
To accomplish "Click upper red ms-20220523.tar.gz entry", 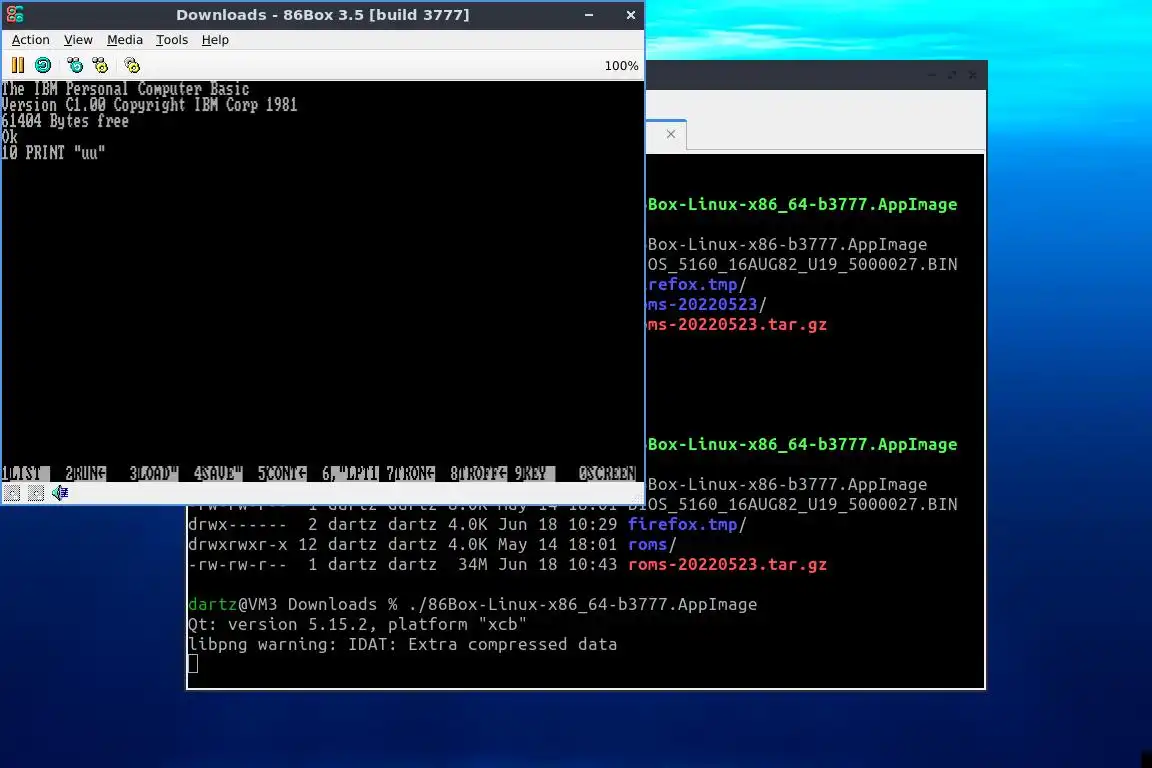I will 737,324.
